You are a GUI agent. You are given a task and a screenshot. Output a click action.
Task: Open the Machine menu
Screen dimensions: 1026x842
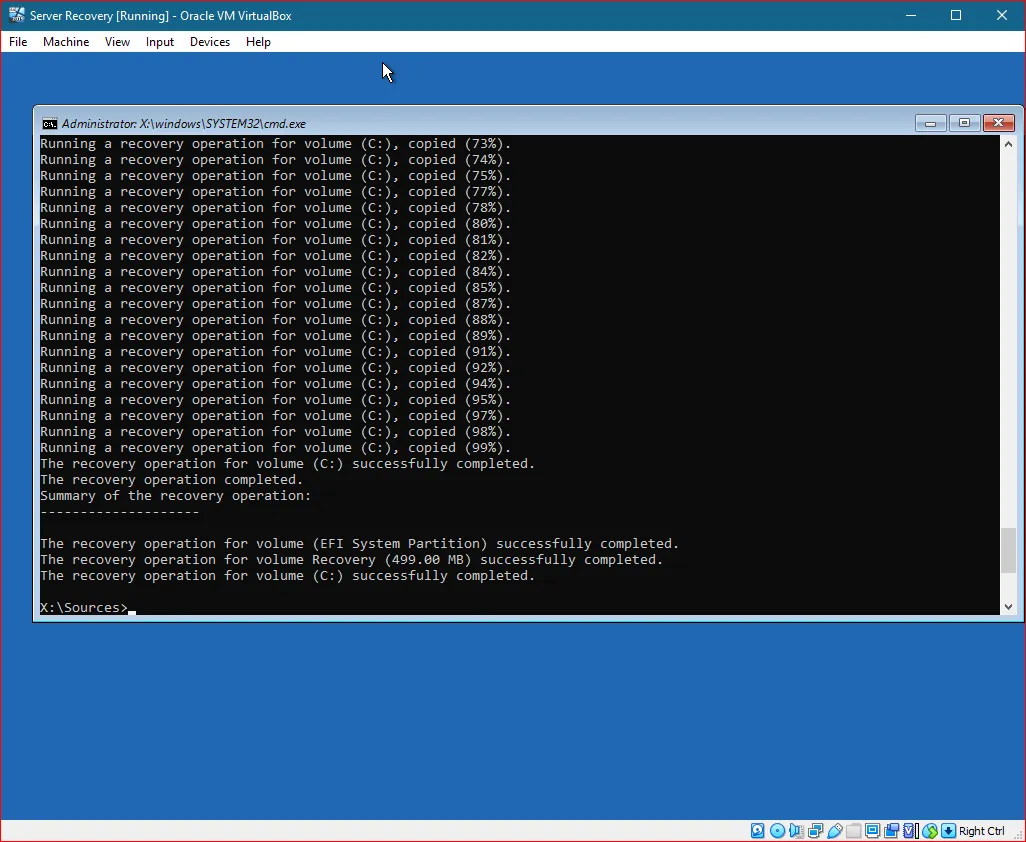pos(66,42)
